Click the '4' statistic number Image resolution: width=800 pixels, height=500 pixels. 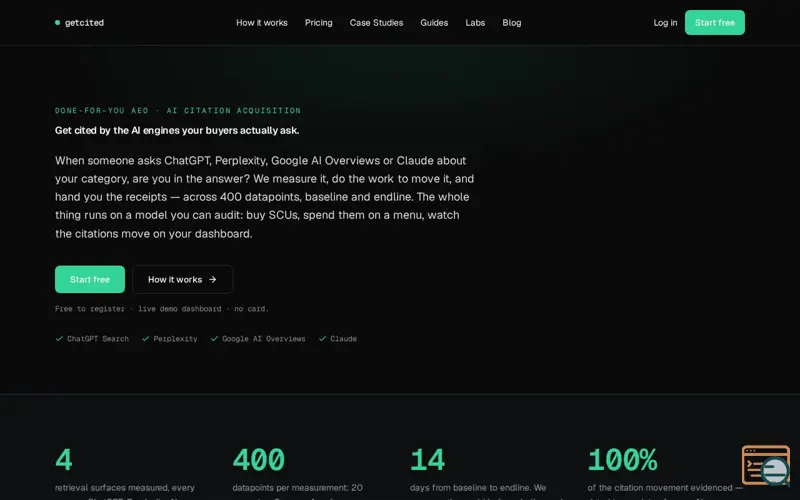[x=64, y=460]
